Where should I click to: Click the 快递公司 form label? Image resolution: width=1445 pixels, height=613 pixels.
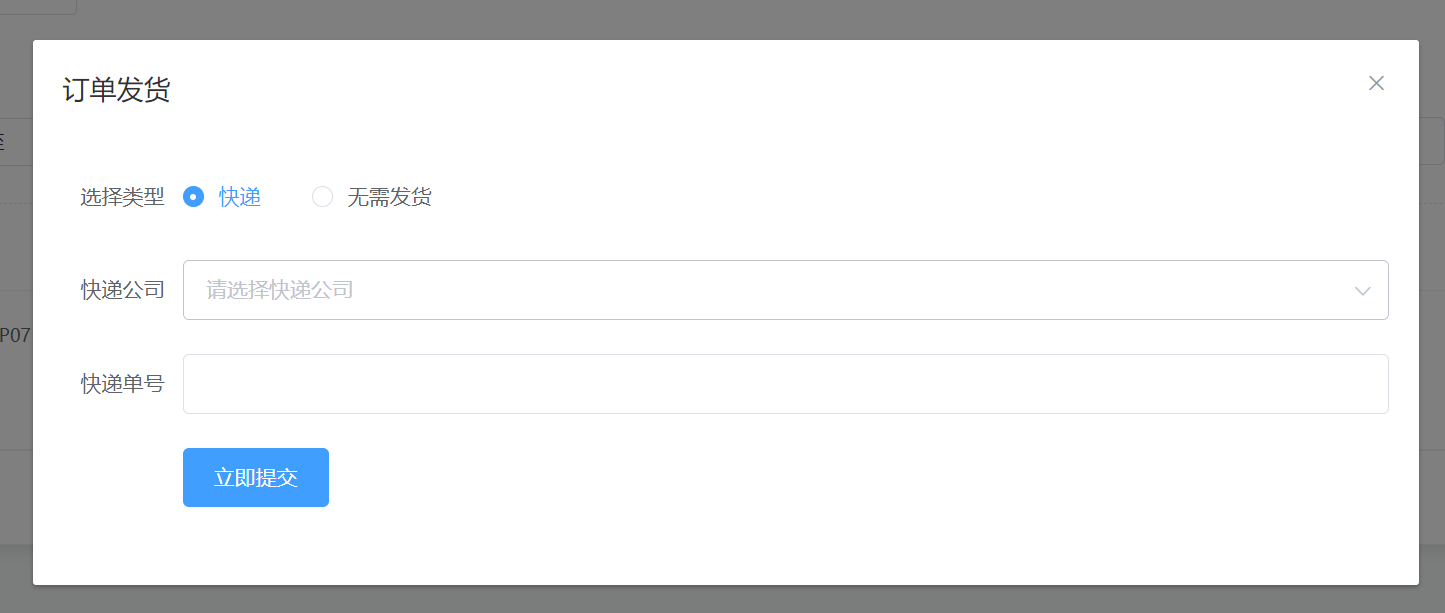coord(122,290)
